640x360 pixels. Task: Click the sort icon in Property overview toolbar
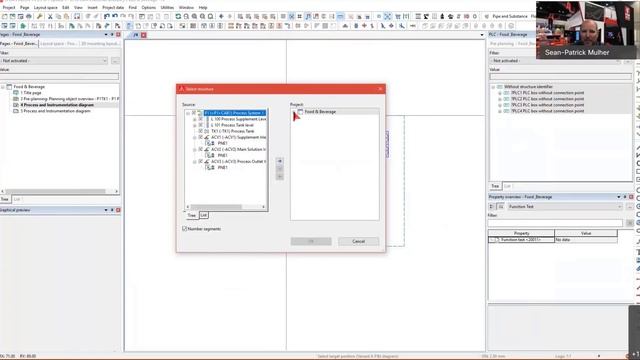[491, 207]
